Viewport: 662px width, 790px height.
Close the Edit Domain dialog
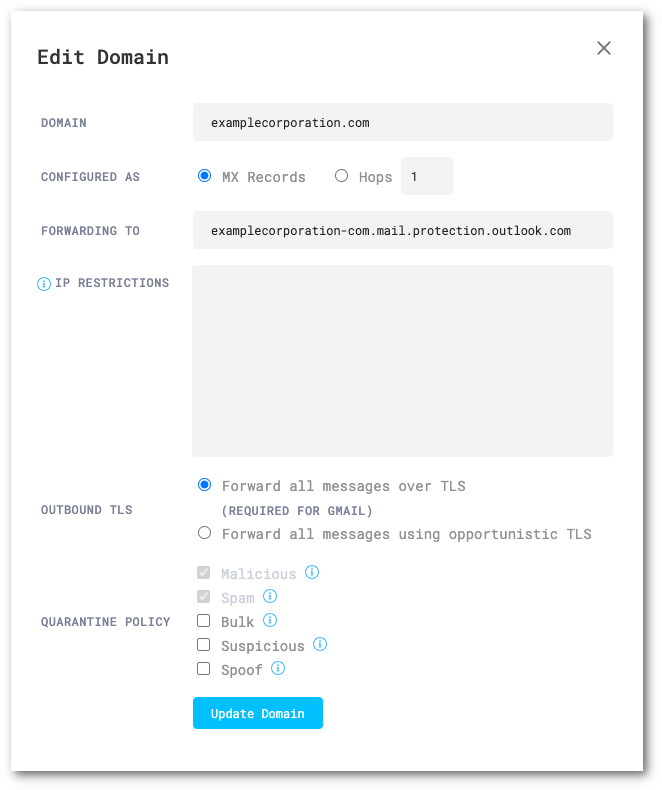[604, 48]
